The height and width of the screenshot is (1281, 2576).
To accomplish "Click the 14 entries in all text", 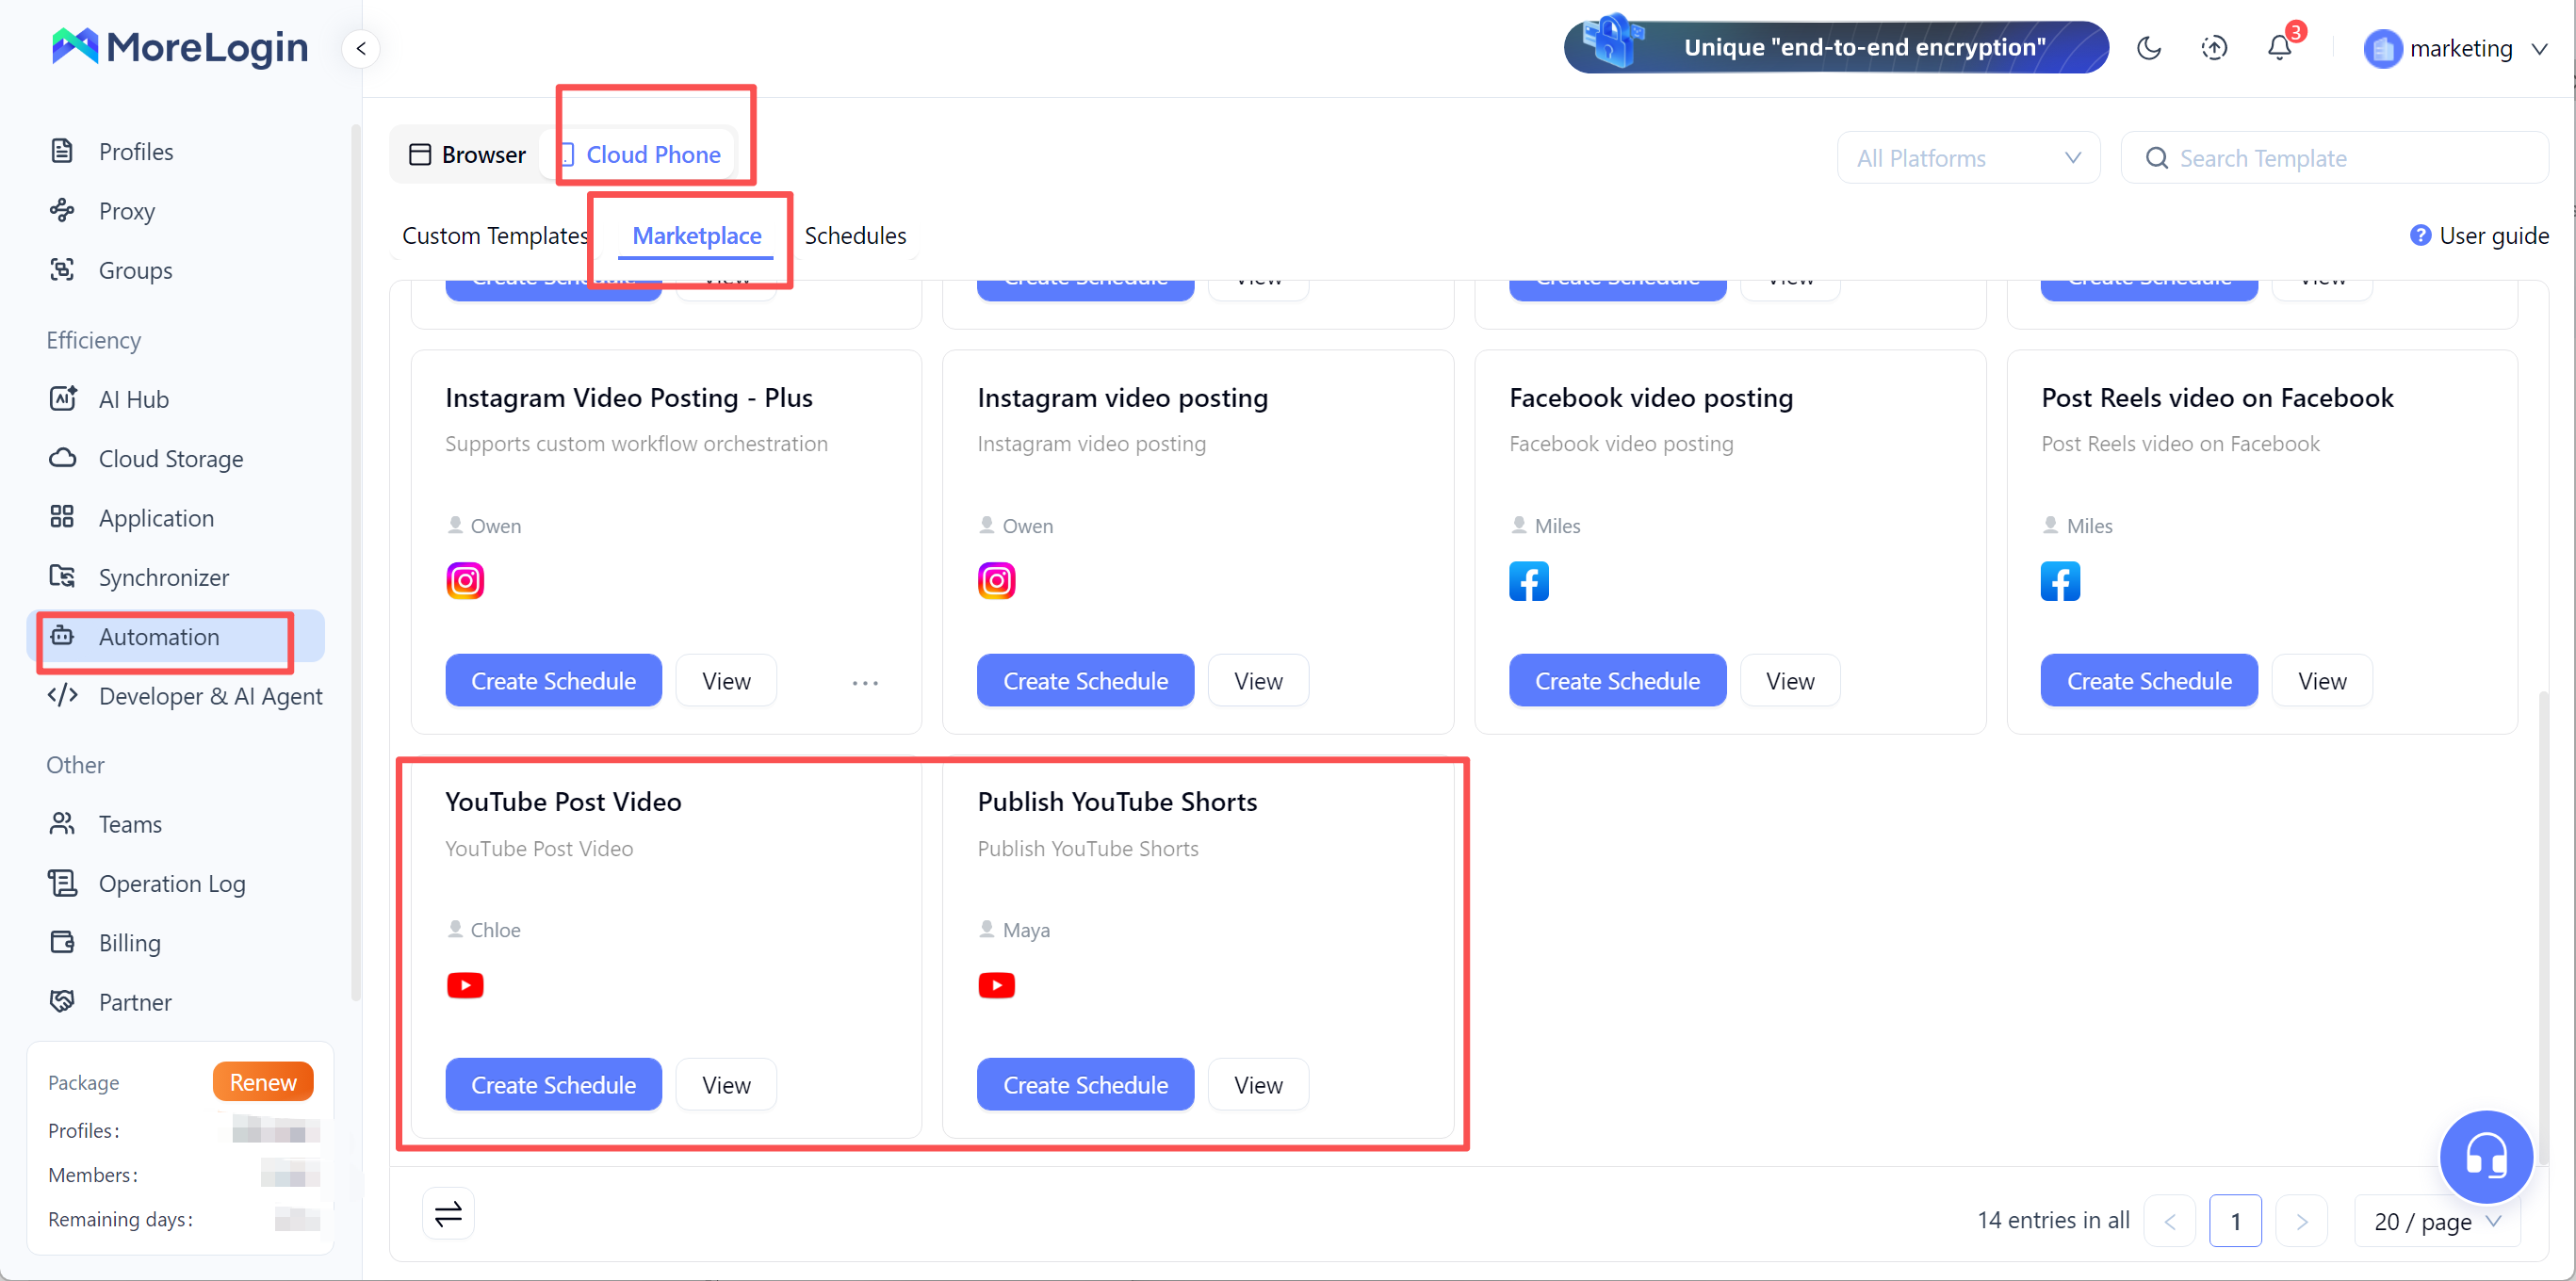I will tap(2053, 1220).
